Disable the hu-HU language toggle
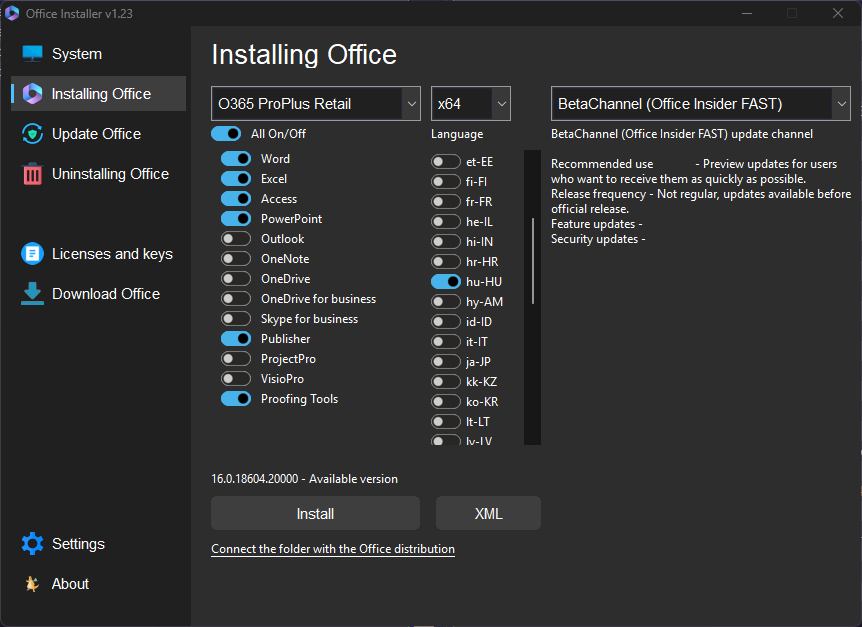This screenshot has width=862, height=627. pyautogui.click(x=446, y=281)
